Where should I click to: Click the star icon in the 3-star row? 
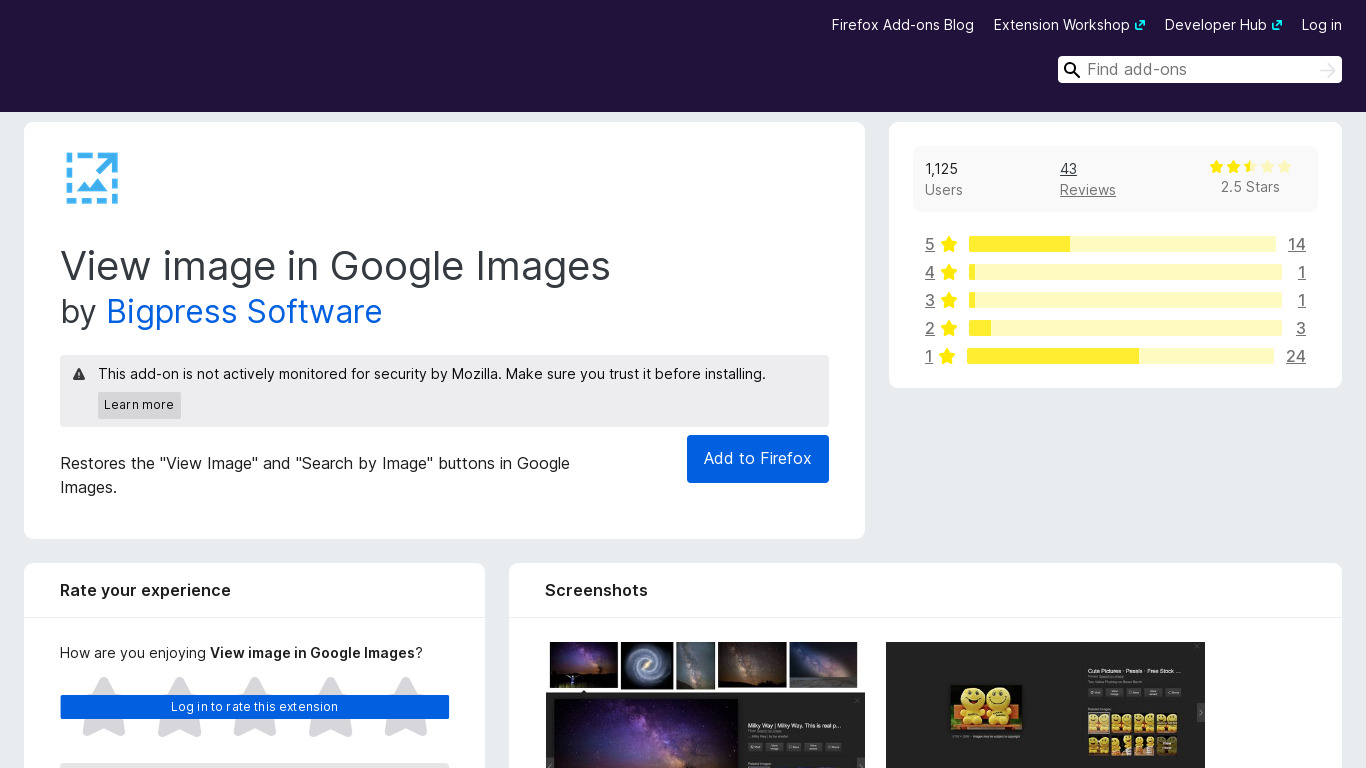949,300
